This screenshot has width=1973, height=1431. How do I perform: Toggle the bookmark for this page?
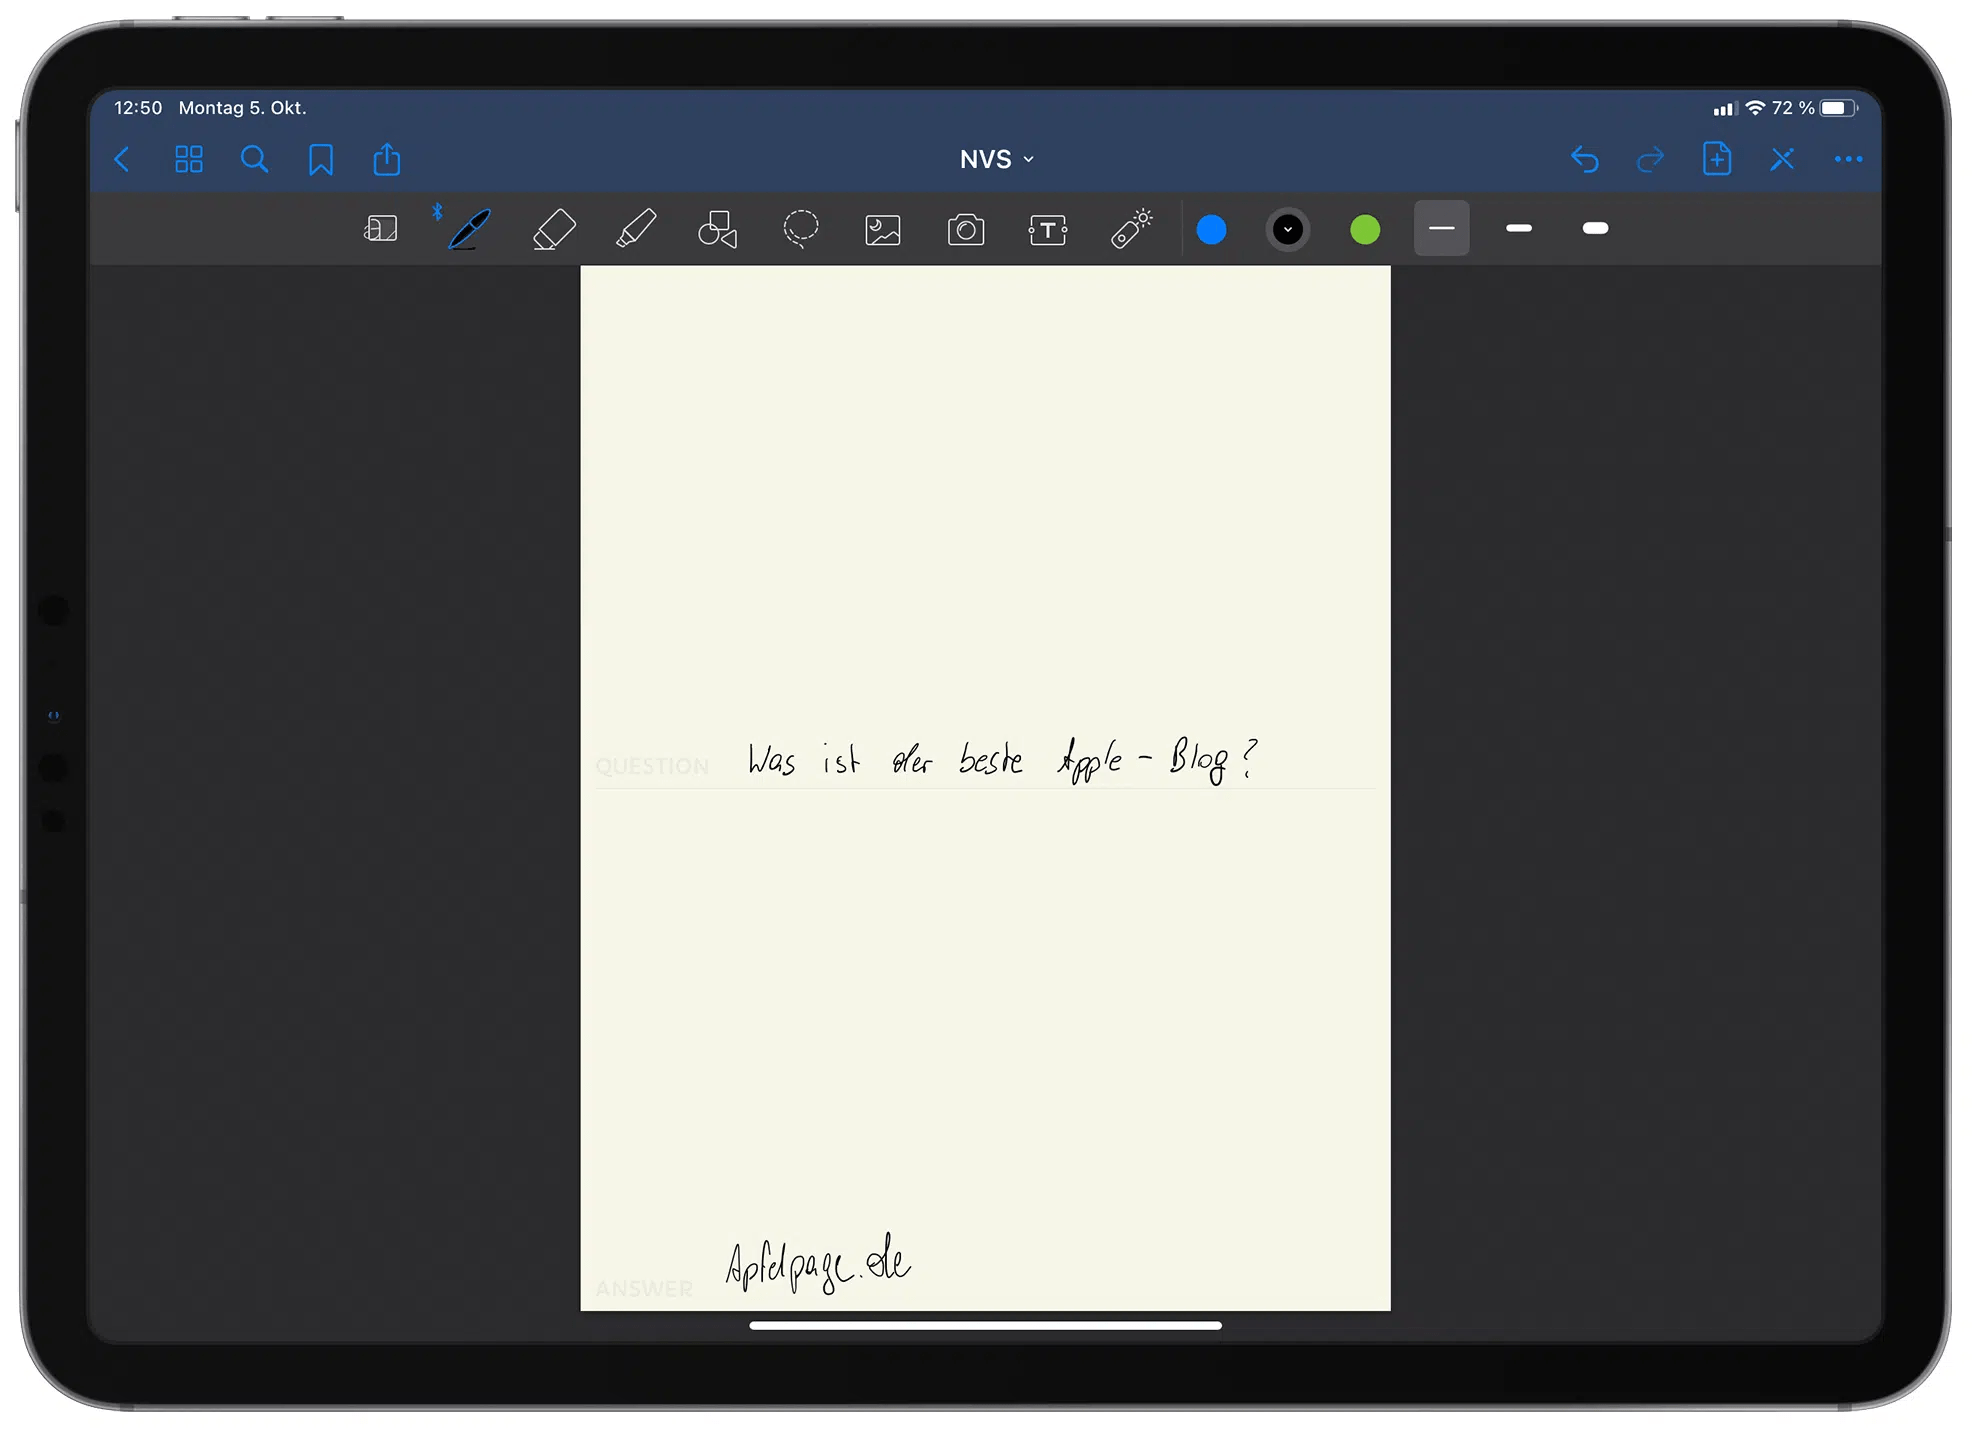(320, 159)
